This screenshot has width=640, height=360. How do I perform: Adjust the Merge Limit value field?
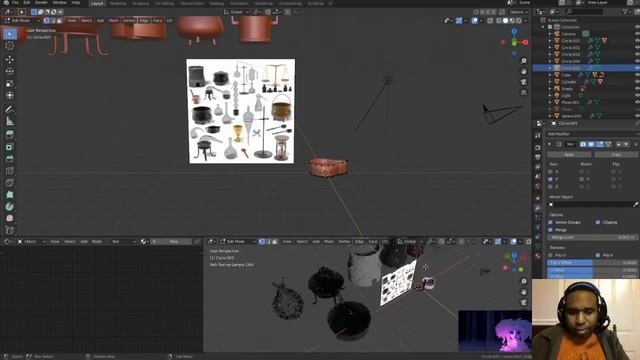pos(592,237)
